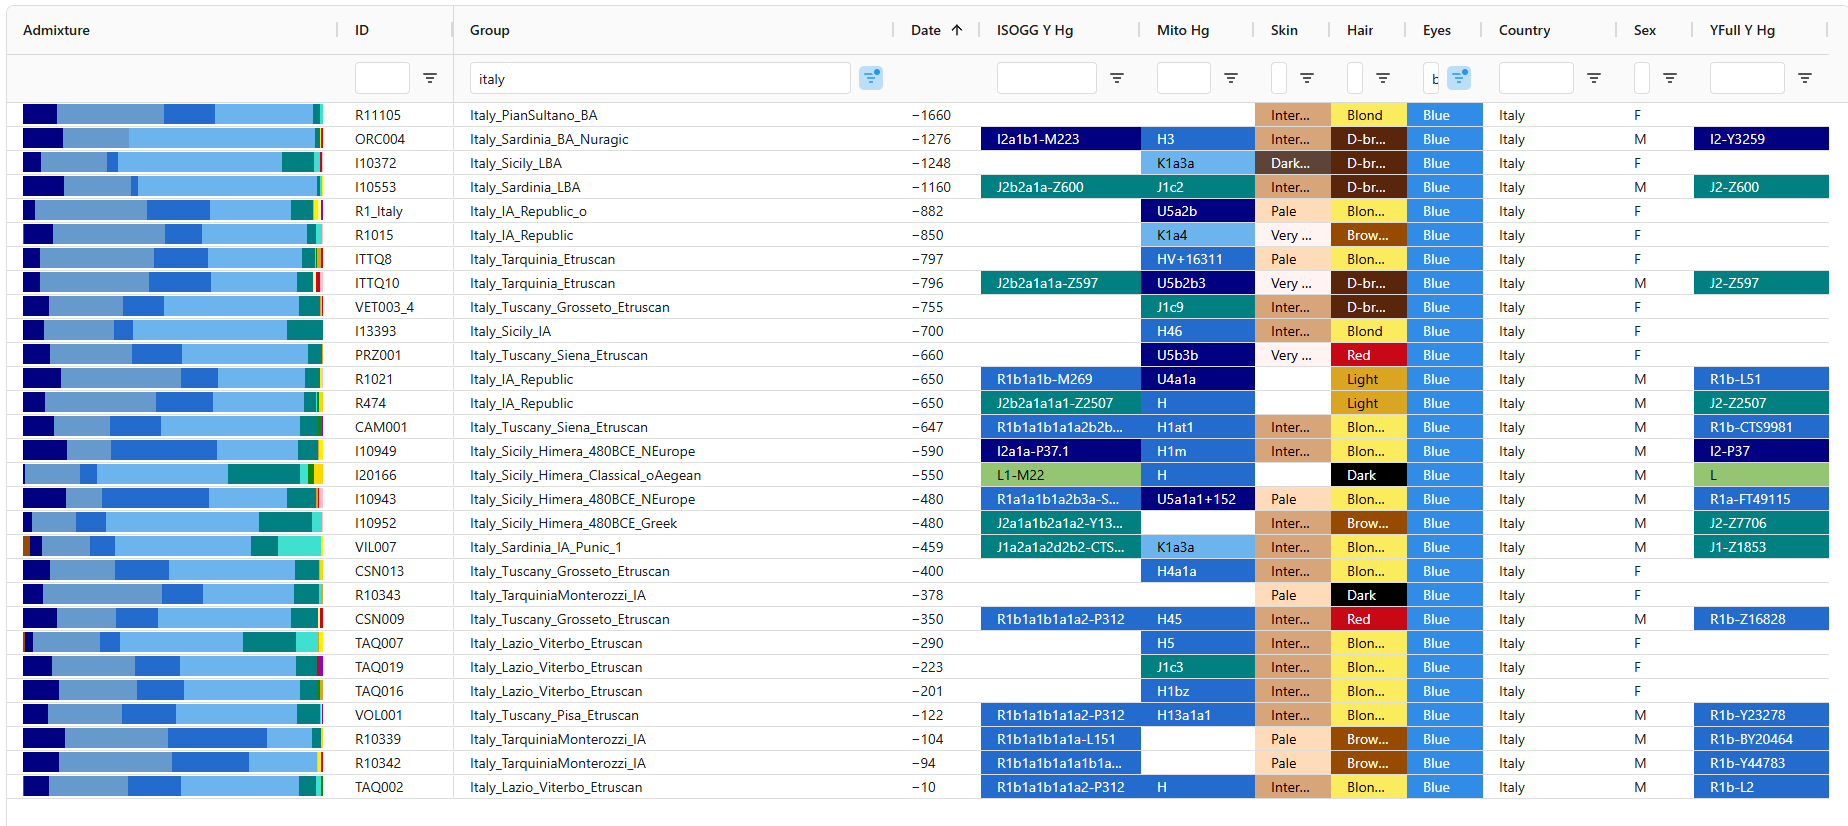This screenshot has height=826, width=1848.
Task: Click the Mito Hg column header
Action: coord(1183,30)
